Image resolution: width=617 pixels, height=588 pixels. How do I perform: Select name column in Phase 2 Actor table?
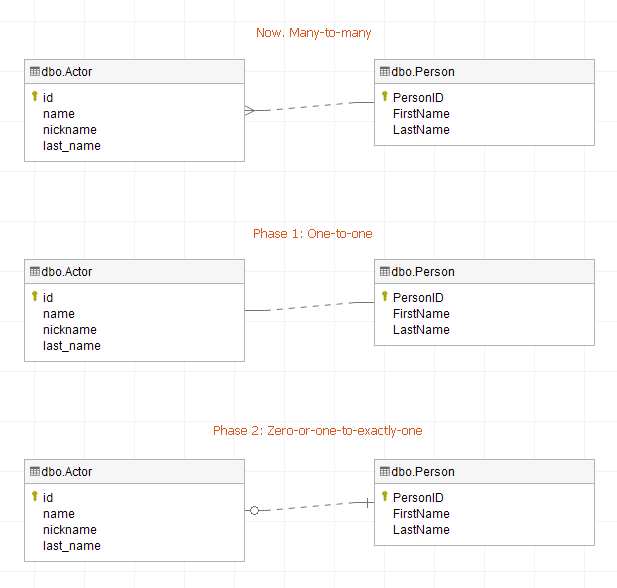58,514
